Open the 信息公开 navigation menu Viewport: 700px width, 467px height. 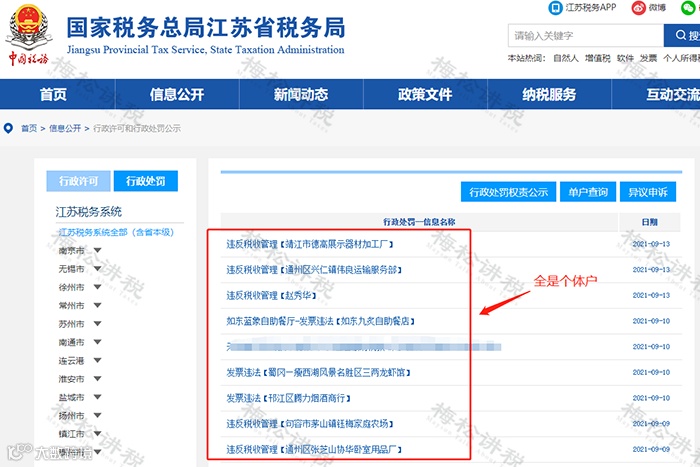[x=177, y=94]
